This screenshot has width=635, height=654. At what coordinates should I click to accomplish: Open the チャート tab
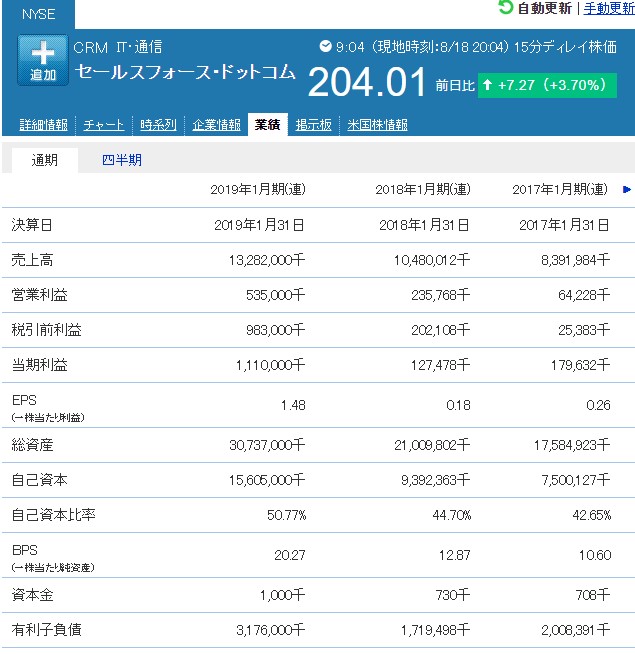tap(103, 125)
